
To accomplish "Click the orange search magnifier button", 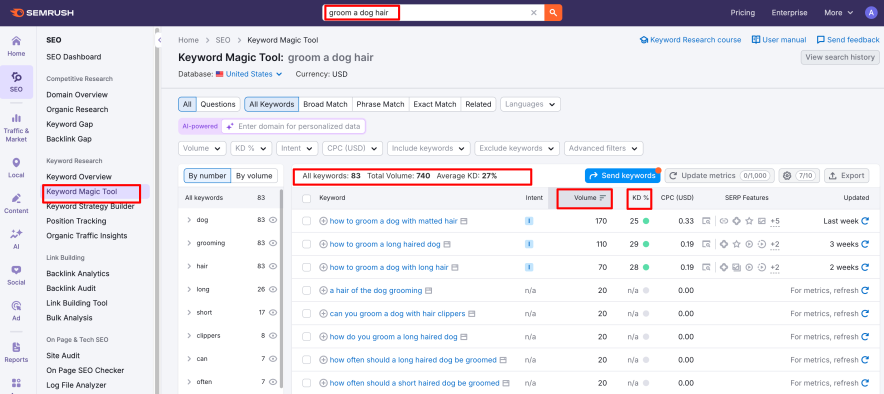I will (553, 12).
